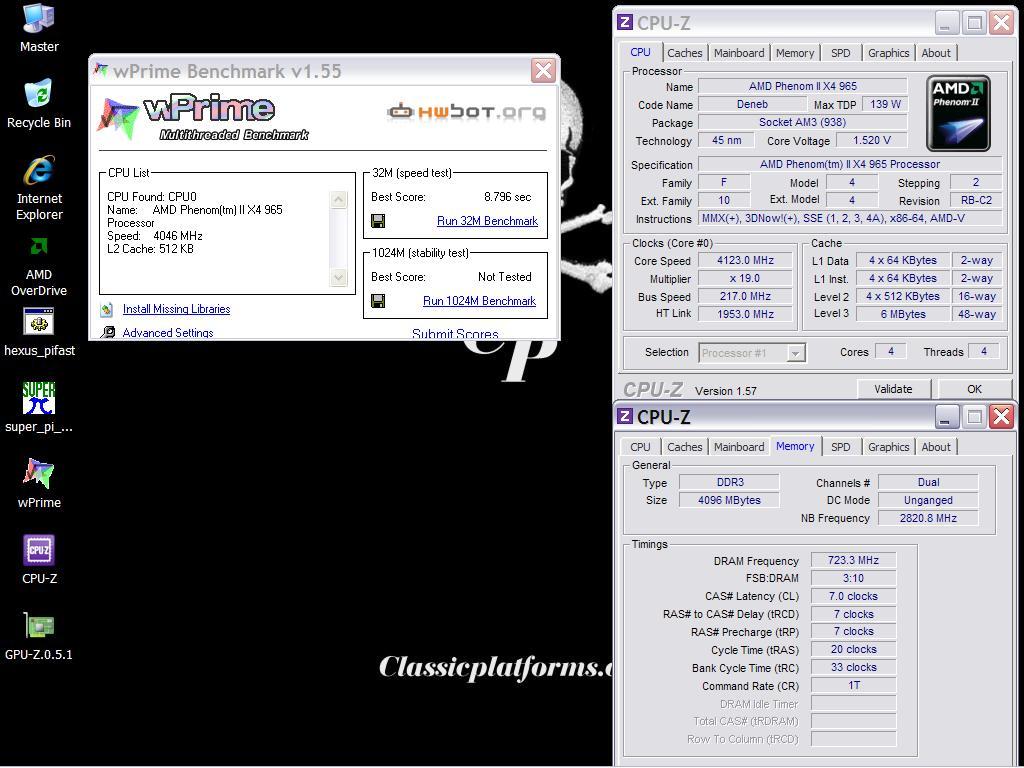Click the floppy save icon beside Run 32M Benchmark

coord(377,221)
